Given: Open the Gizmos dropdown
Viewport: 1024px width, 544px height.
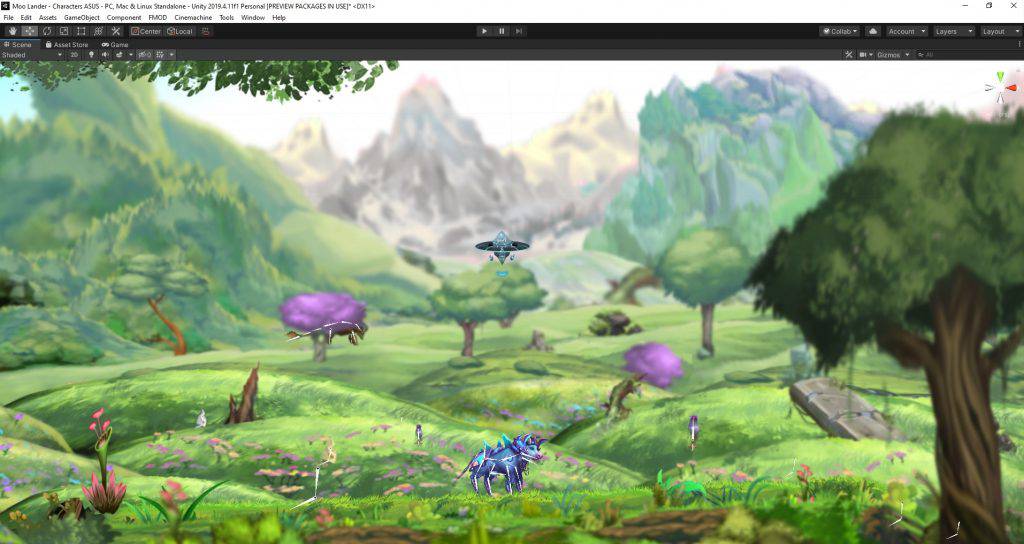Looking at the screenshot, I should 893,55.
